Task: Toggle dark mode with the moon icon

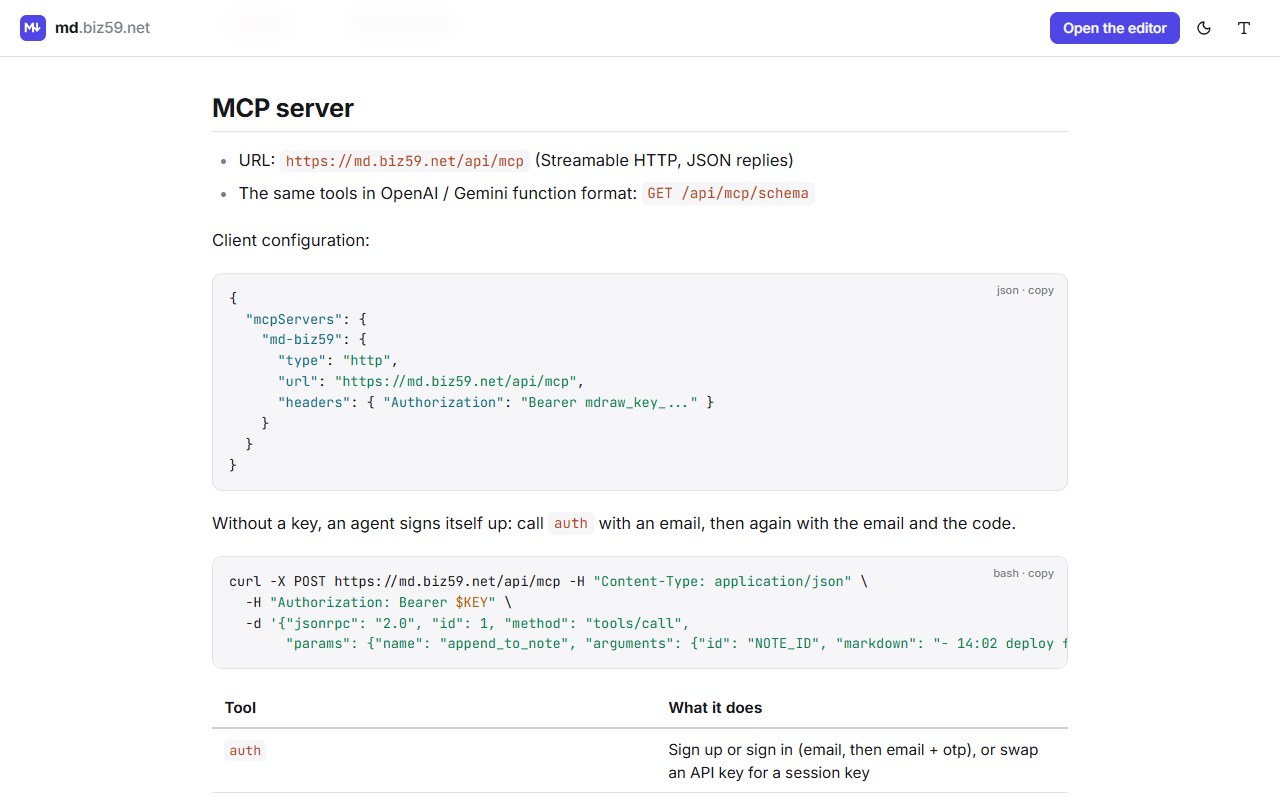Action: pos(1204,28)
